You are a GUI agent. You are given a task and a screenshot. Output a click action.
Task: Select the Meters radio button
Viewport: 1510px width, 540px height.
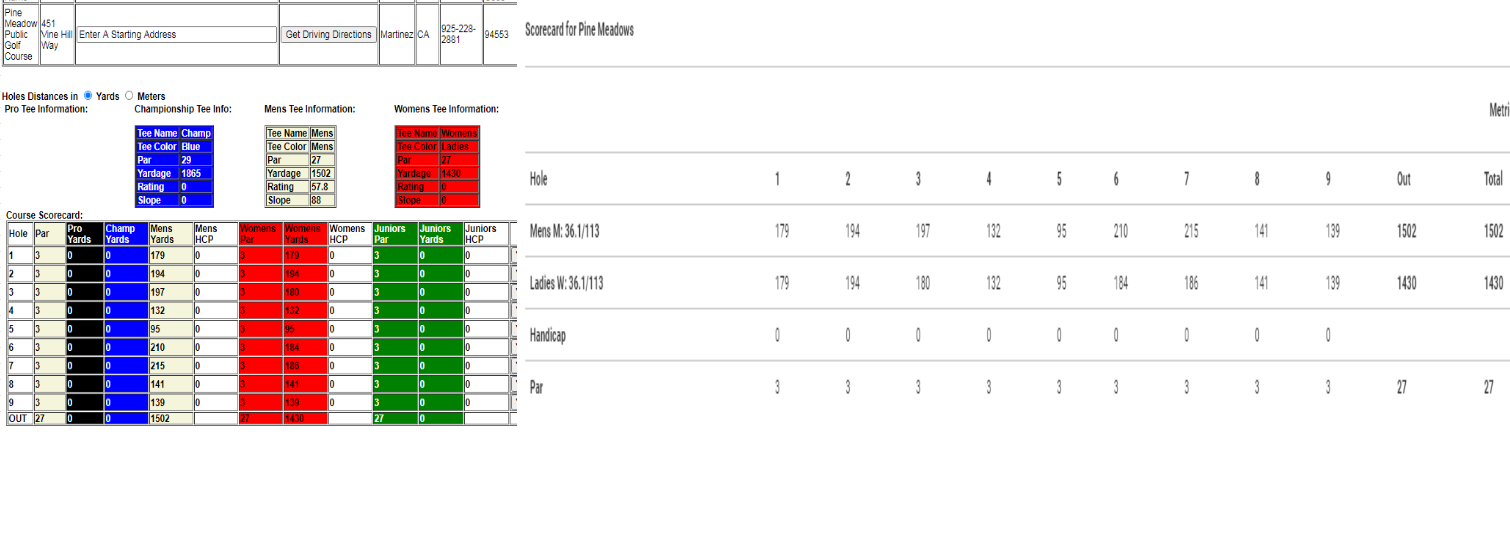tap(129, 96)
